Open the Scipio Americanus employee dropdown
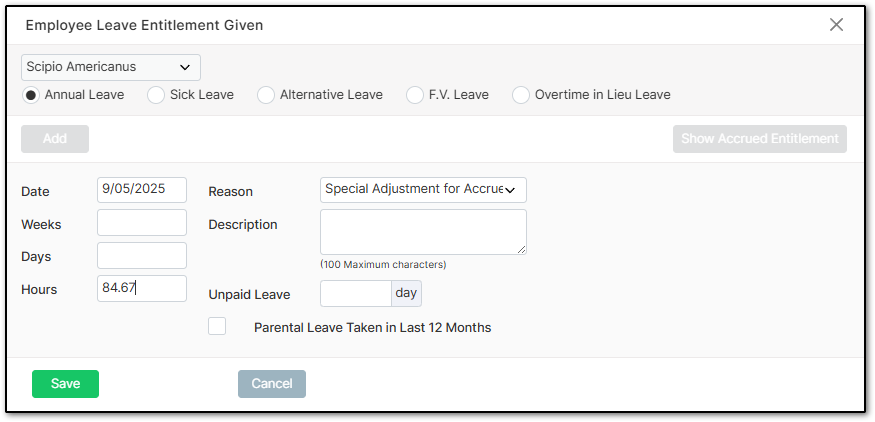The height and width of the screenshot is (422, 875). click(110, 67)
